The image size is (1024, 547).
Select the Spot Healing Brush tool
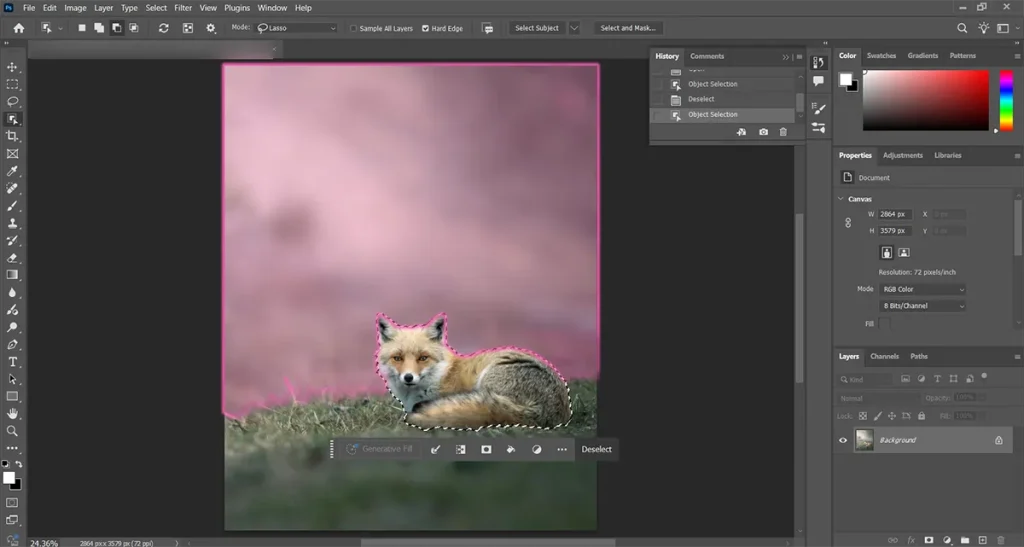[12, 188]
